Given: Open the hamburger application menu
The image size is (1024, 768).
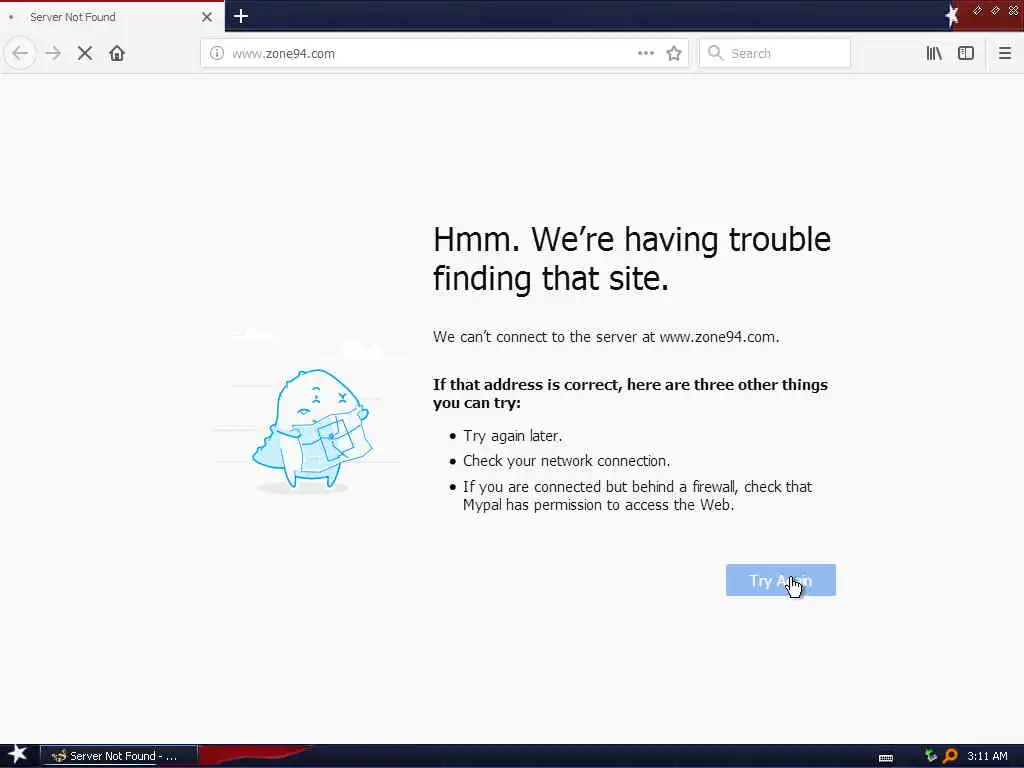Looking at the screenshot, I should pyautogui.click(x=1004, y=54).
